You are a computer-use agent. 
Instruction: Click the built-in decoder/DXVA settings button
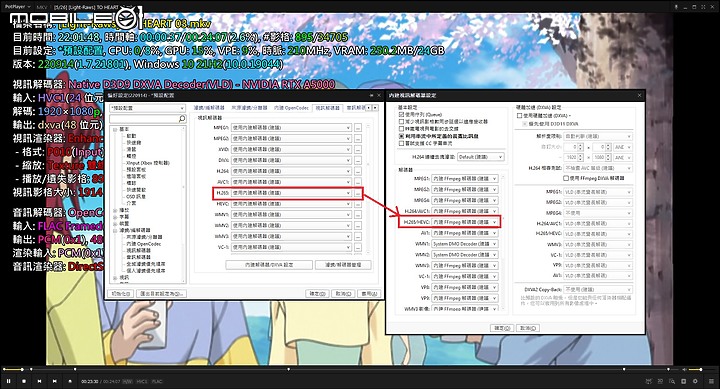[x=269, y=265]
